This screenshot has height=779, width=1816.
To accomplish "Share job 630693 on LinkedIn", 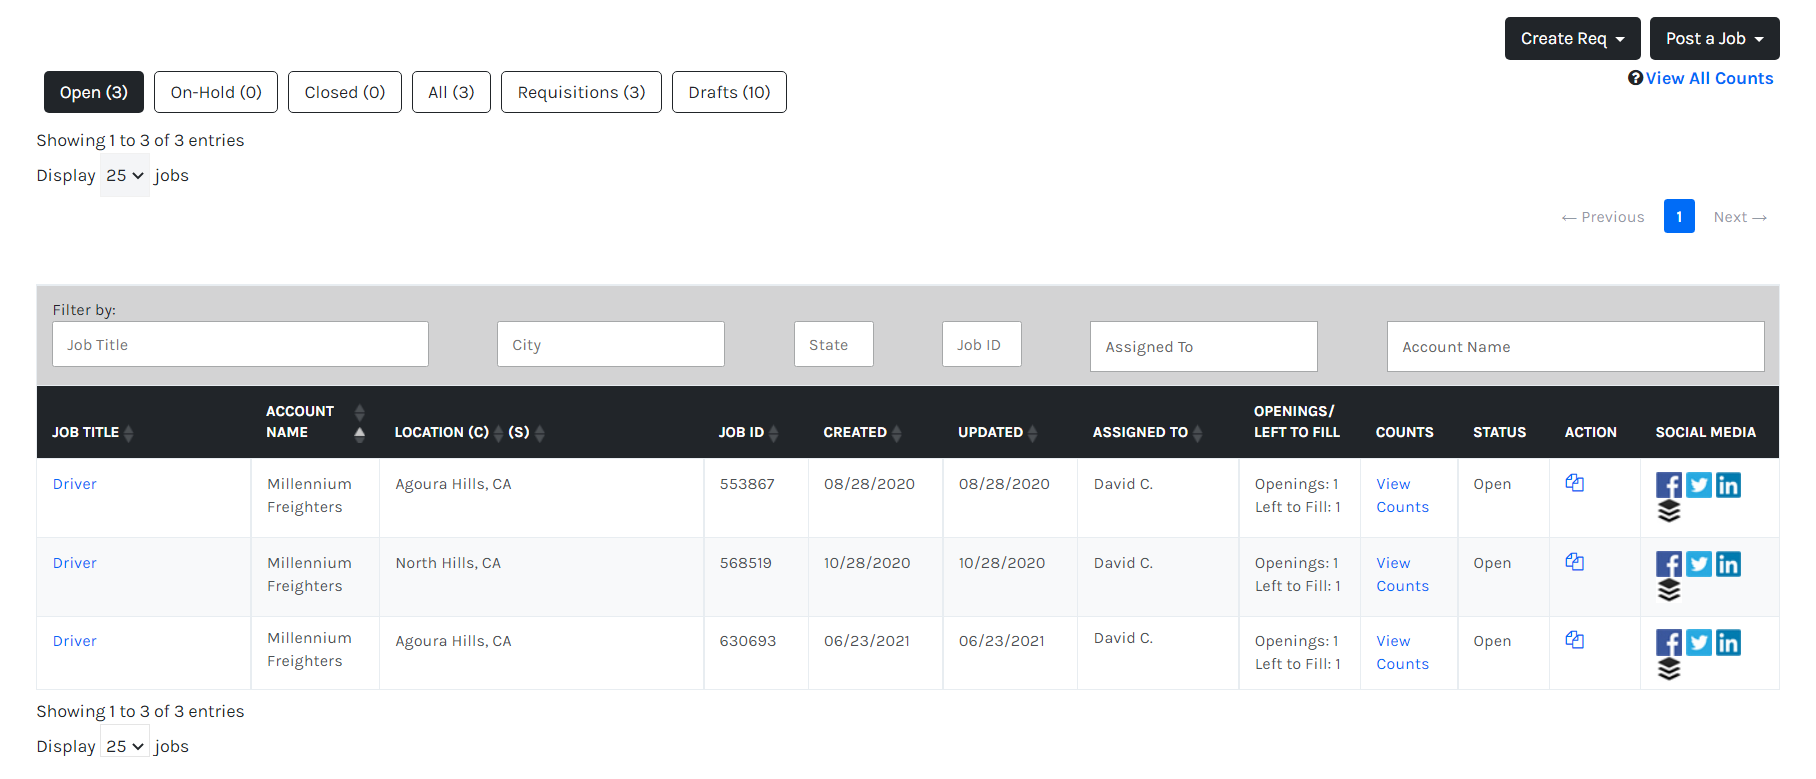I will [x=1728, y=642].
